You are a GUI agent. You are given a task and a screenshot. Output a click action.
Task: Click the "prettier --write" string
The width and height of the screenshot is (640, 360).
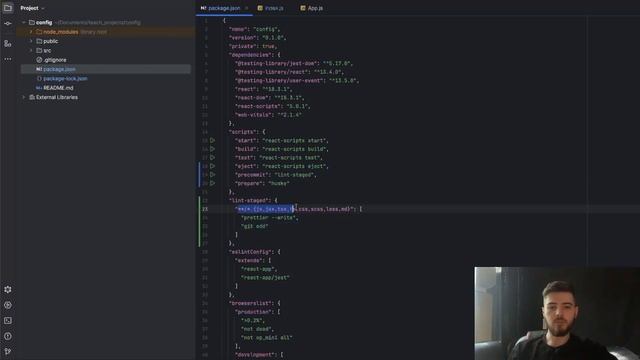[x=268, y=218]
